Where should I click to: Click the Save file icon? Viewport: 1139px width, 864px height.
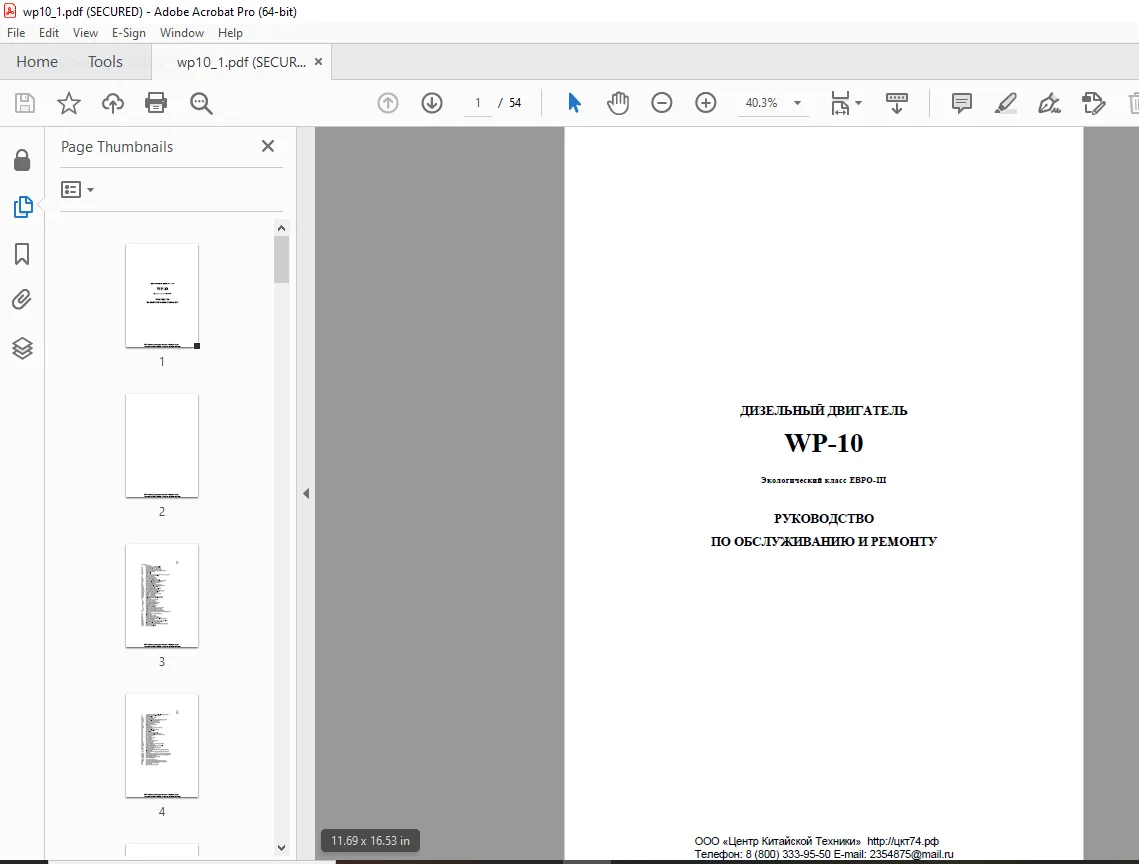pyautogui.click(x=25, y=103)
